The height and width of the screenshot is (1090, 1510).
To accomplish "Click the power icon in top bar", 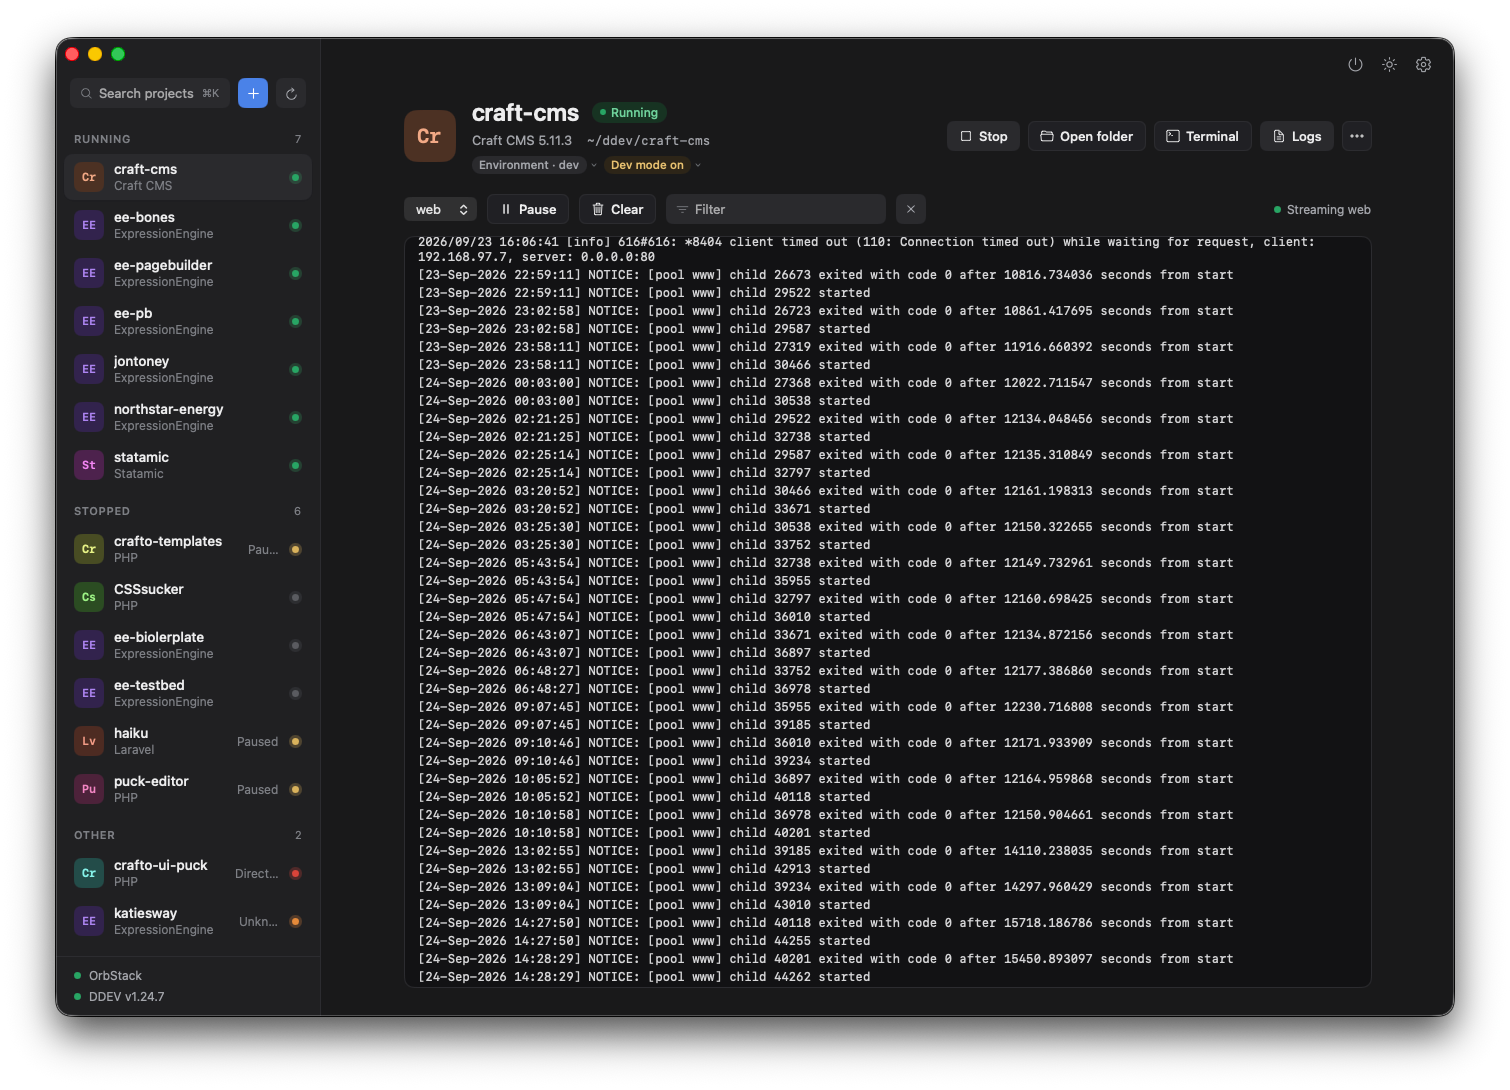I will [1355, 64].
